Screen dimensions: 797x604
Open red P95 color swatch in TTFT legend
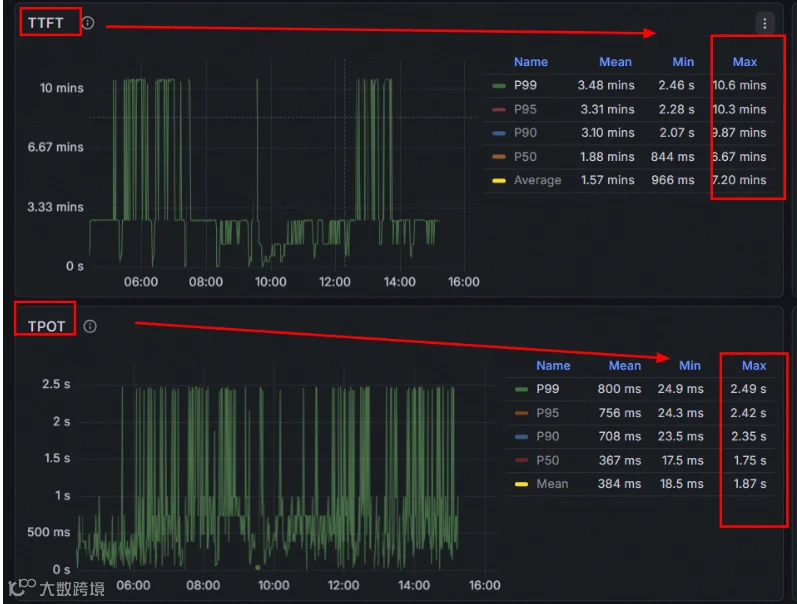499,109
